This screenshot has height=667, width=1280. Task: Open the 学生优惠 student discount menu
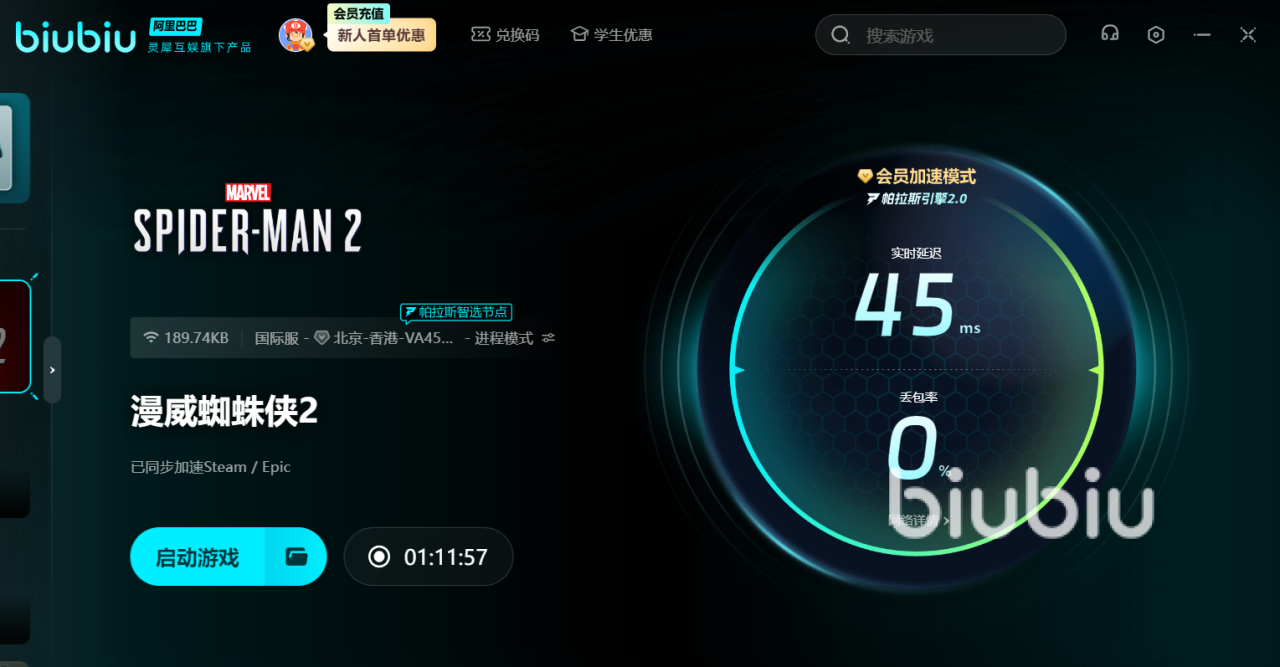tap(611, 35)
